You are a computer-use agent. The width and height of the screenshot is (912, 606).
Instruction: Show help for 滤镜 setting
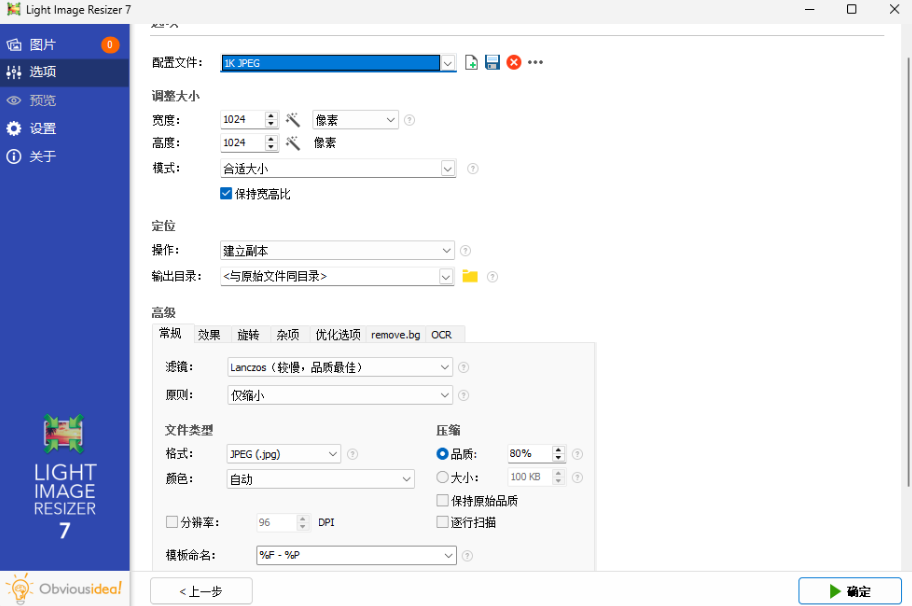click(x=464, y=368)
